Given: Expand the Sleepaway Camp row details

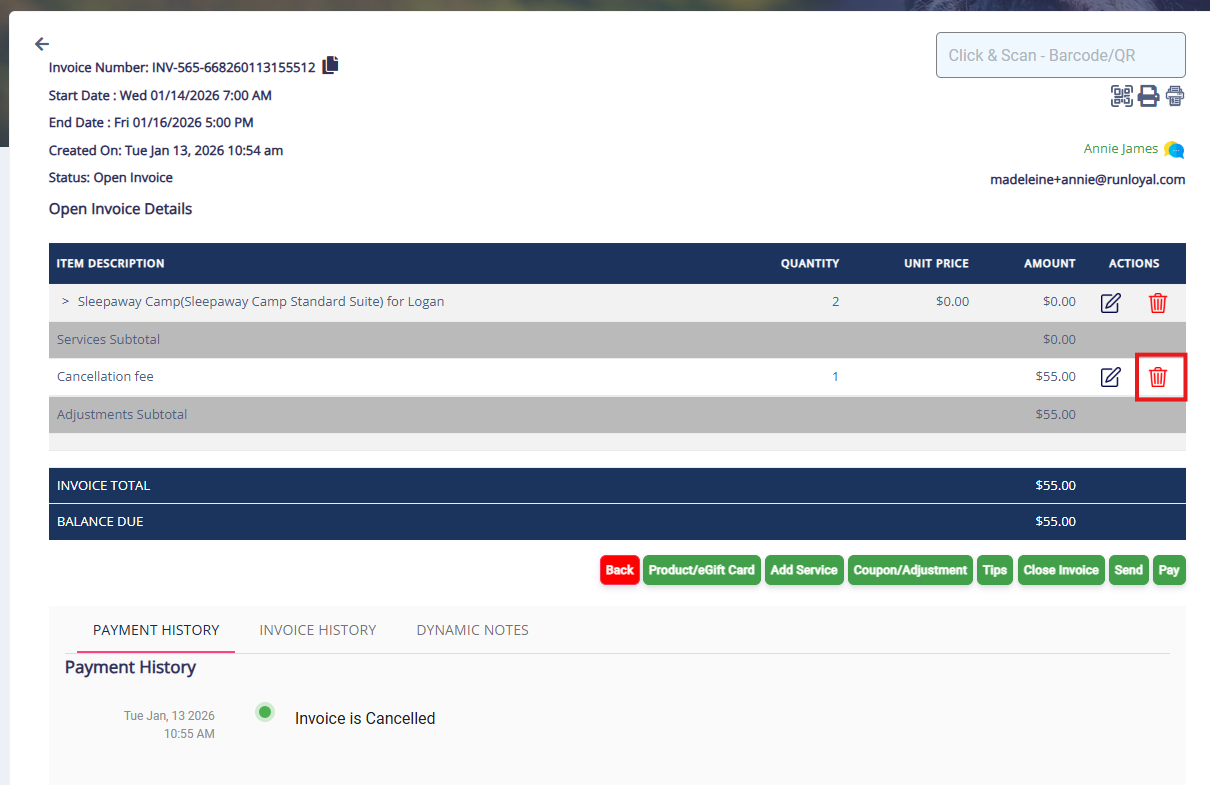Looking at the screenshot, I should 65,301.
